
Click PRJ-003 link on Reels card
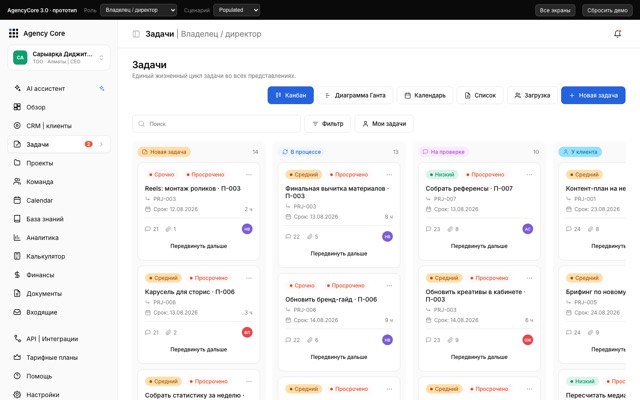pos(164,199)
